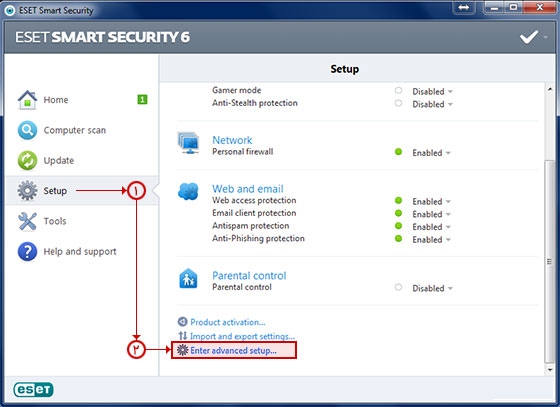Open Enter advanced setup link
This screenshot has width=560, height=407.
click(x=233, y=351)
